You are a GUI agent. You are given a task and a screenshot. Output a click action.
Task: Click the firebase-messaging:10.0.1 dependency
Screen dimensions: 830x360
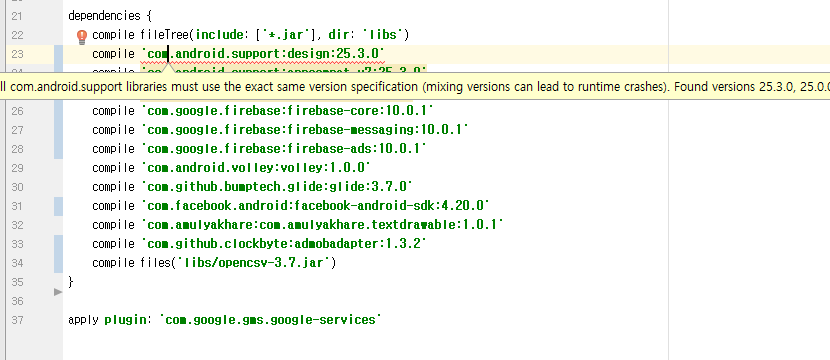click(305, 130)
